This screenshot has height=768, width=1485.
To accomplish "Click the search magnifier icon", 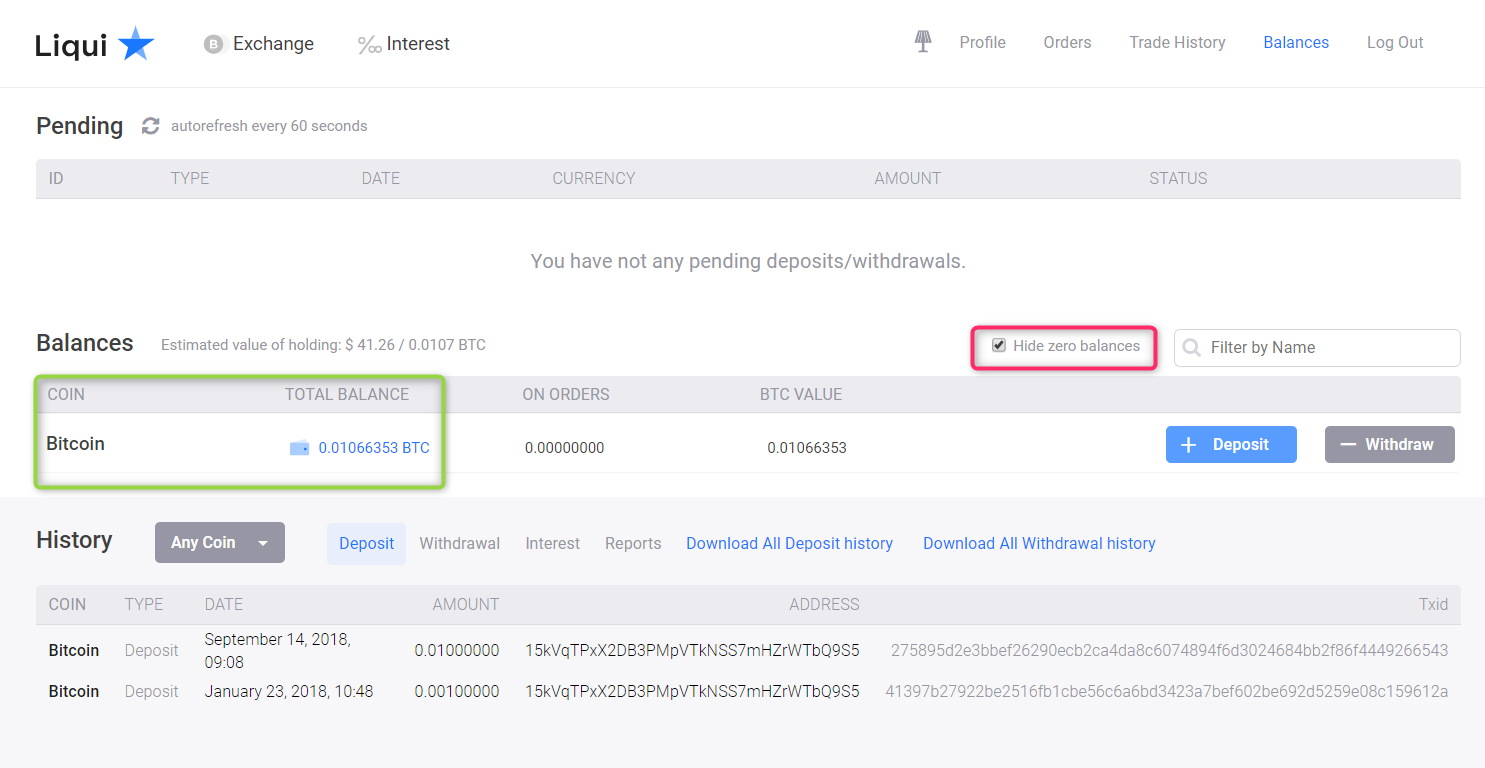I will point(1191,348).
